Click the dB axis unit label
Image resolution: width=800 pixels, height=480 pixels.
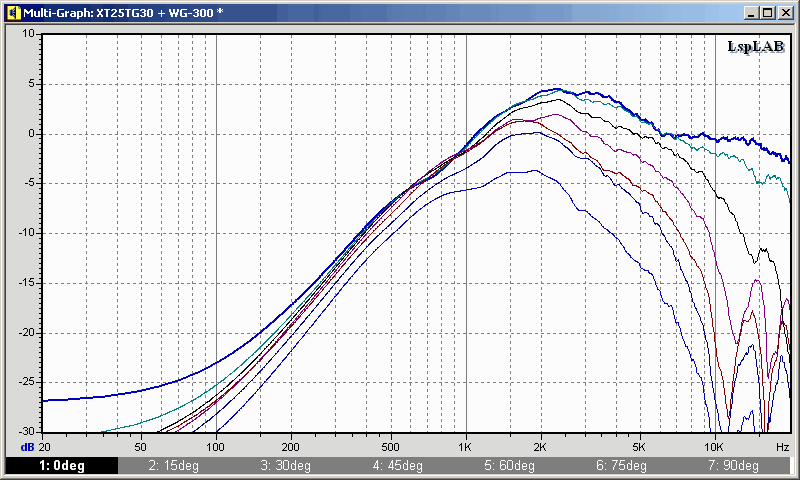[x=28, y=447]
